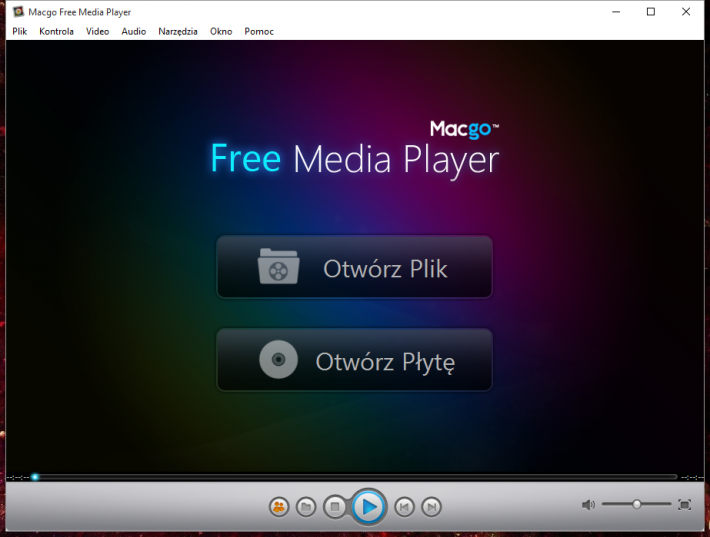710x537 pixels.
Task: Click the Macgo app icon in title bar
Action: coord(18,12)
